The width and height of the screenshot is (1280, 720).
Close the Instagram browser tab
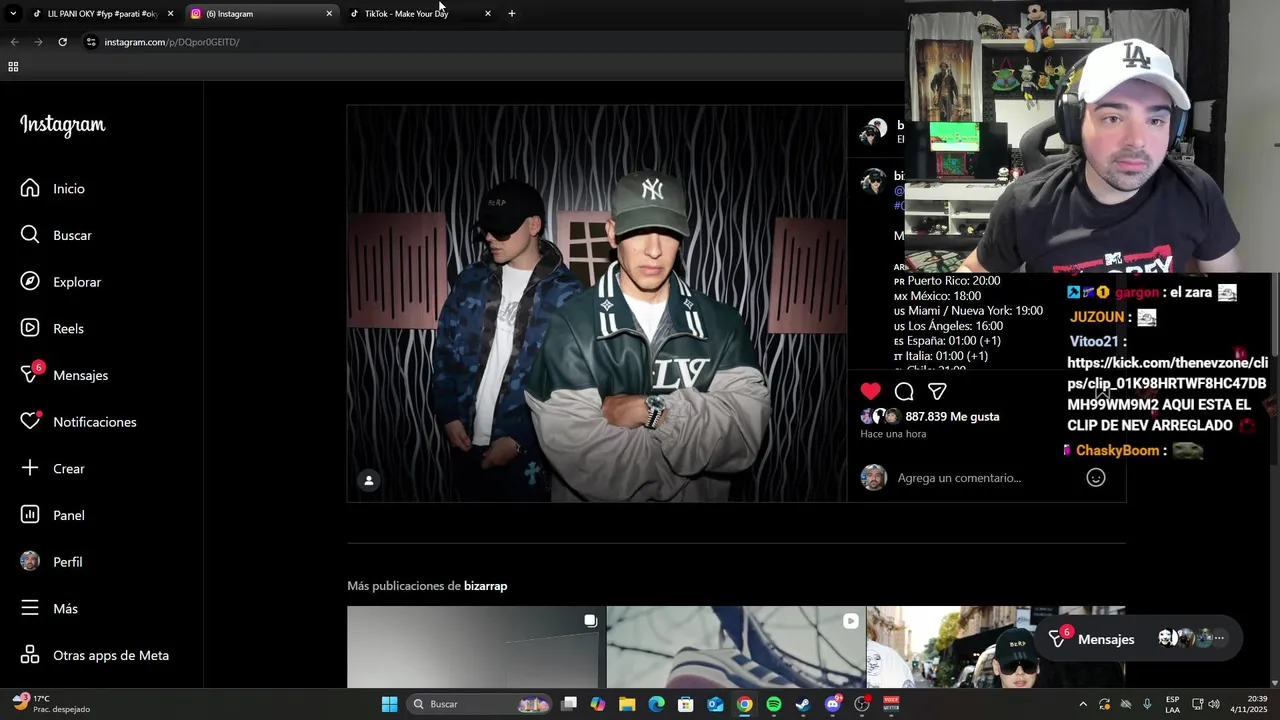pos(329,14)
